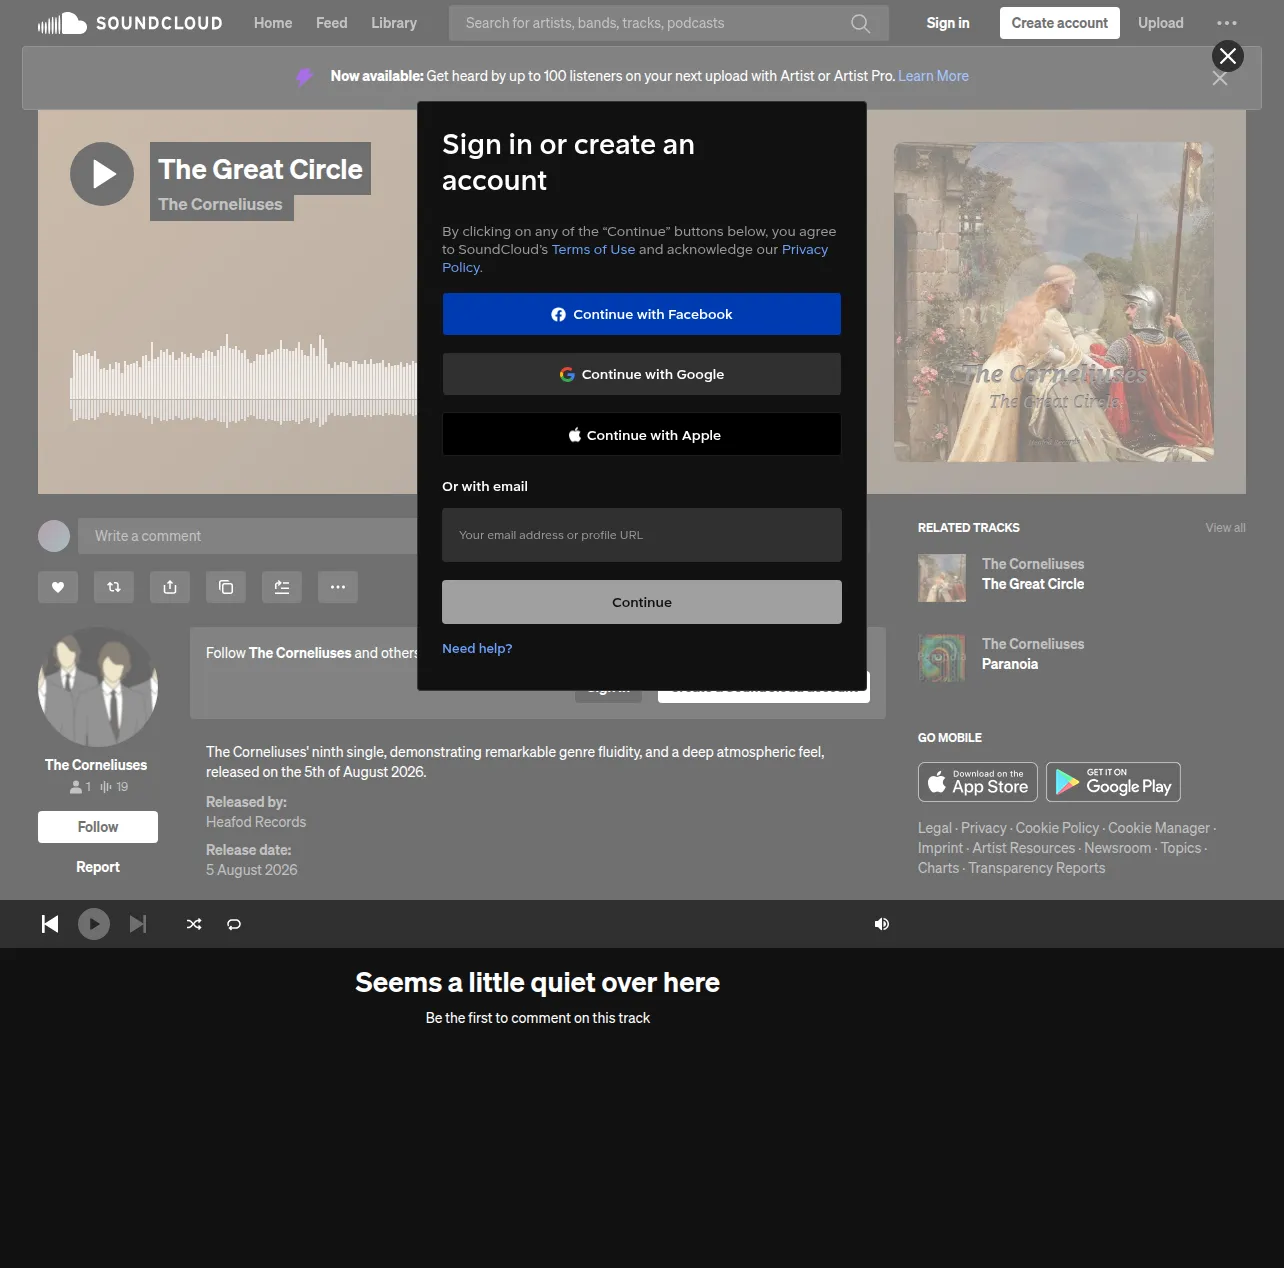Click the Get it on Google Play badge
This screenshot has height=1268, width=1284.
pyautogui.click(x=1114, y=782)
